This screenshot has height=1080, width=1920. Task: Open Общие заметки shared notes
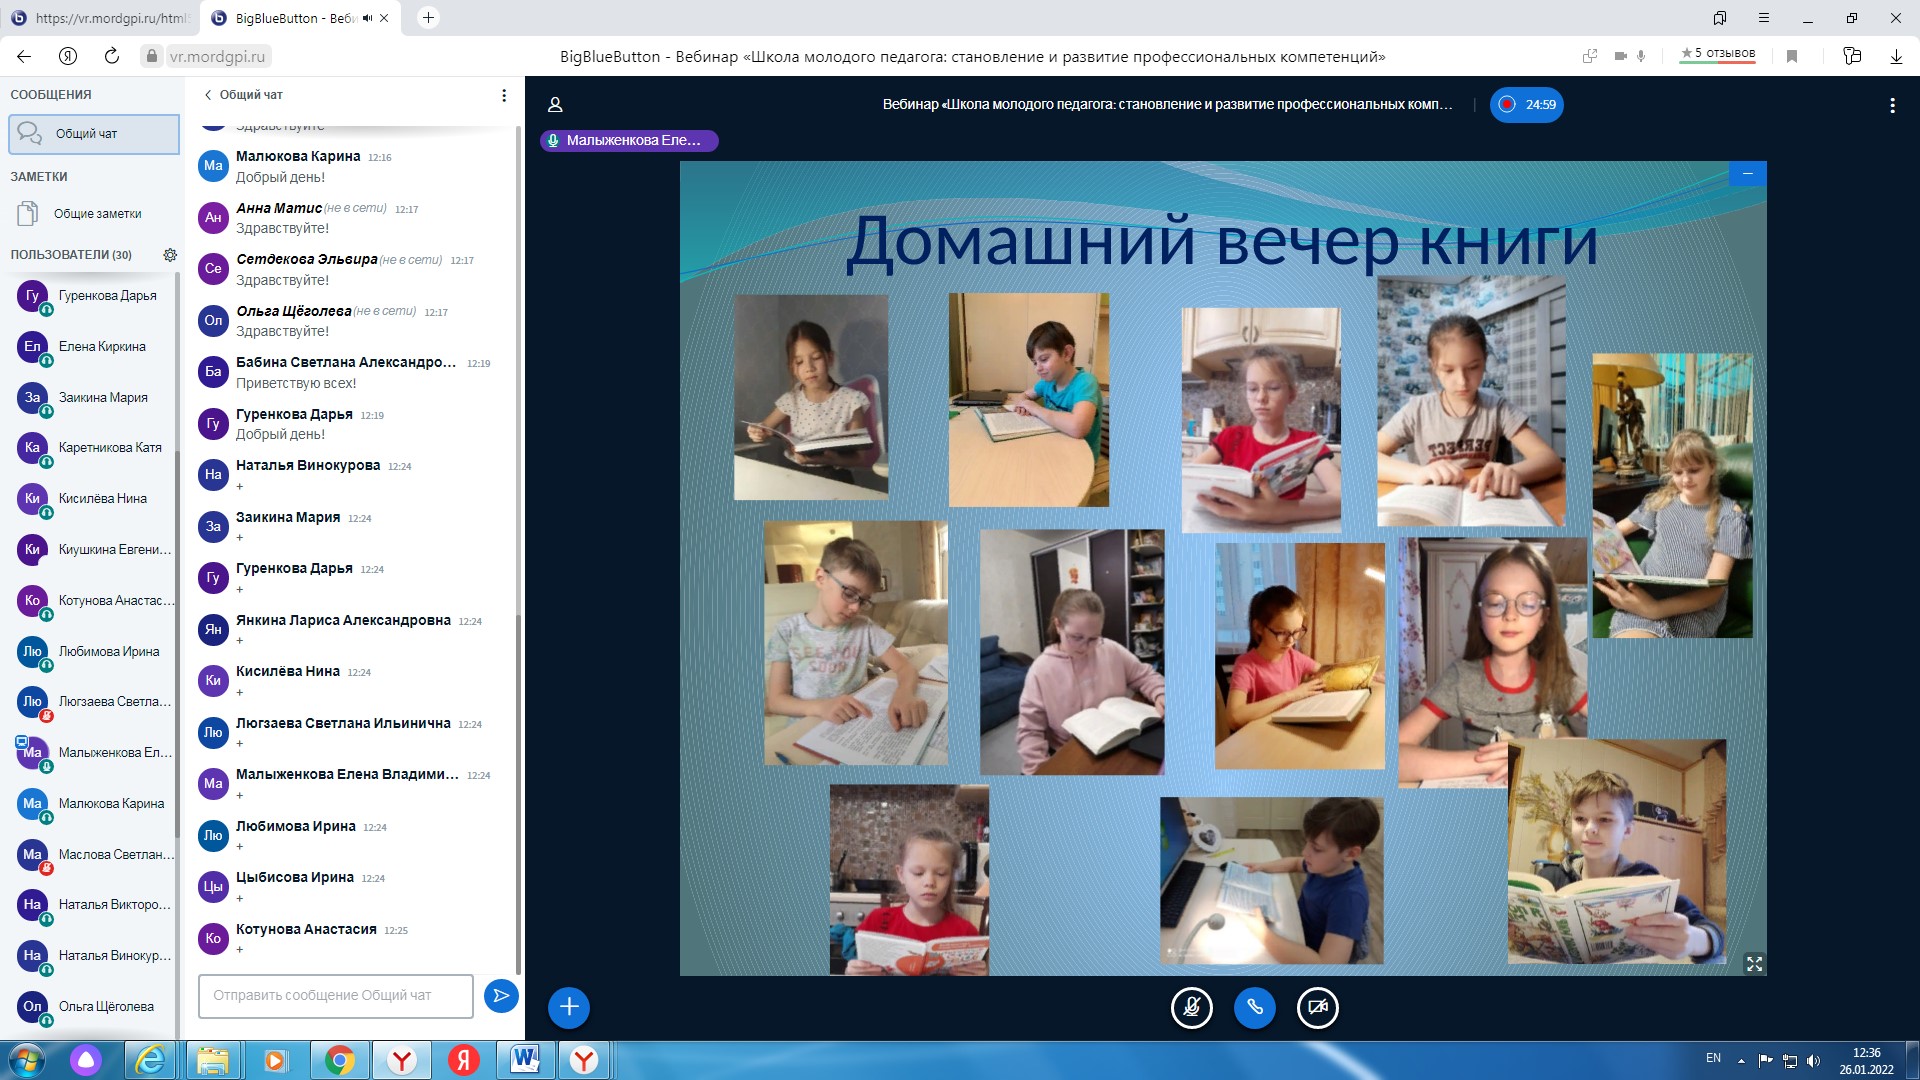pos(94,214)
